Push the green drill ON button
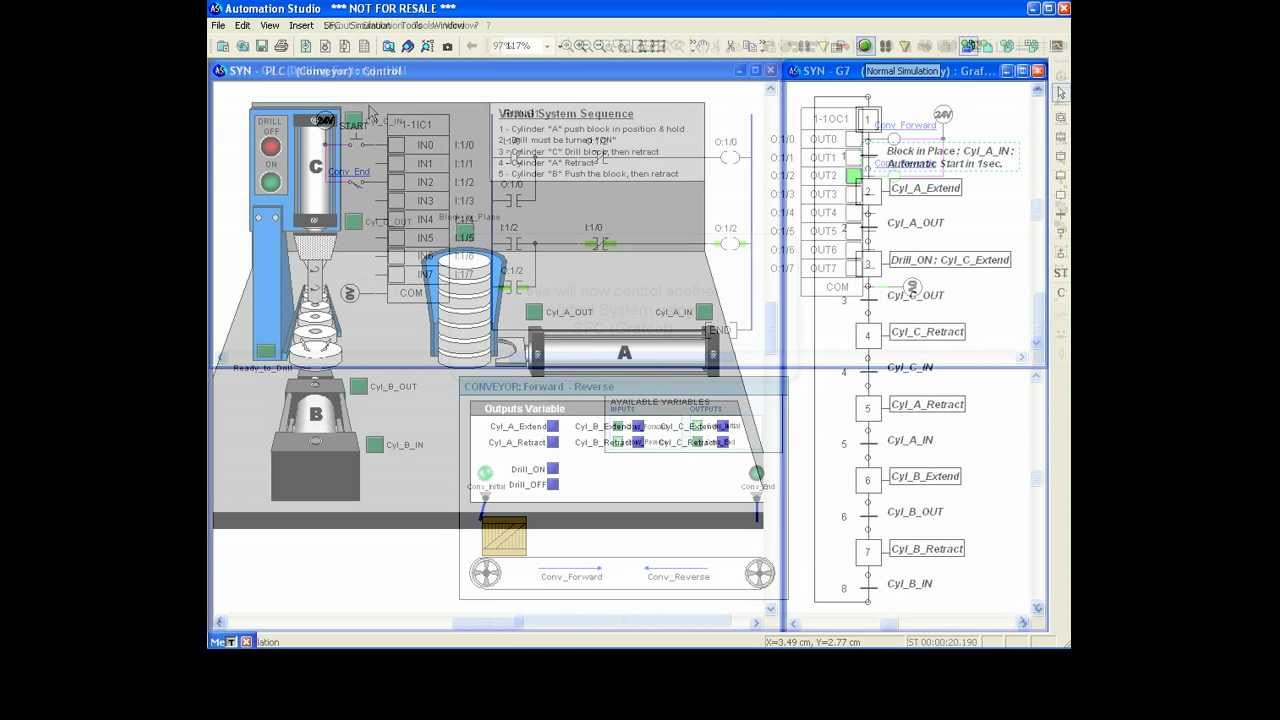The image size is (1280, 720). coord(270,182)
